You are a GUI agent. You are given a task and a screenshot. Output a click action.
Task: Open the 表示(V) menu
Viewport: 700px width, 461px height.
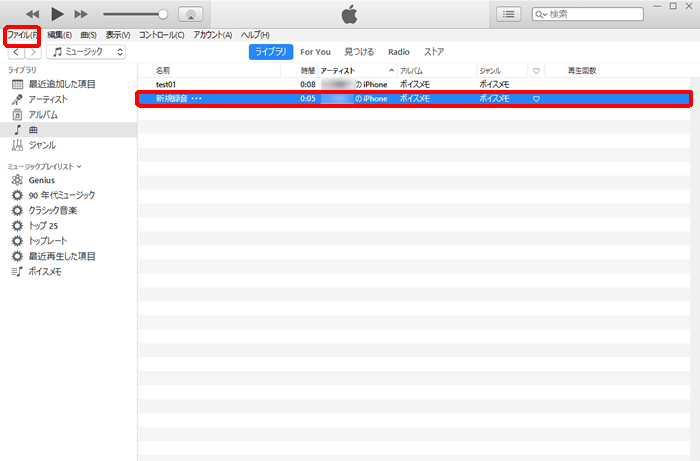click(118, 35)
